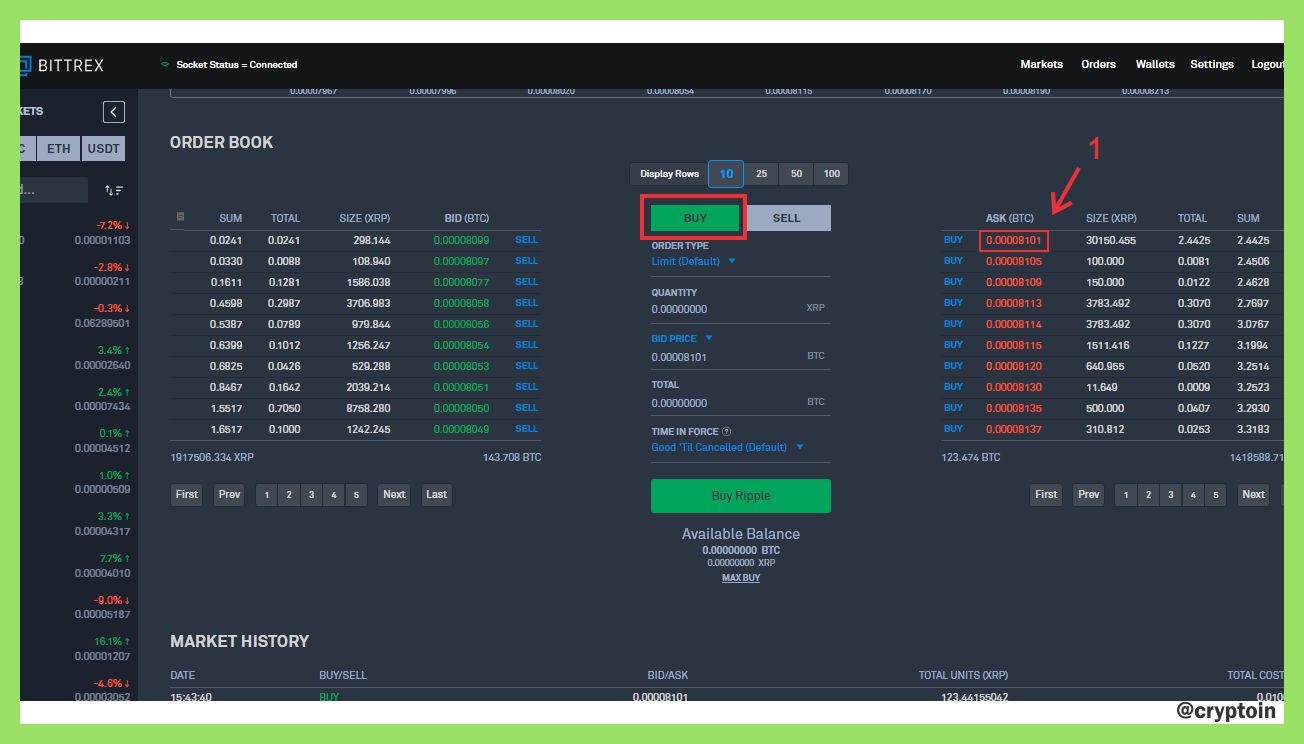This screenshot has height=744, width=1304.
Task: Select ask price 0.00008120
Action: point(1013,366)
